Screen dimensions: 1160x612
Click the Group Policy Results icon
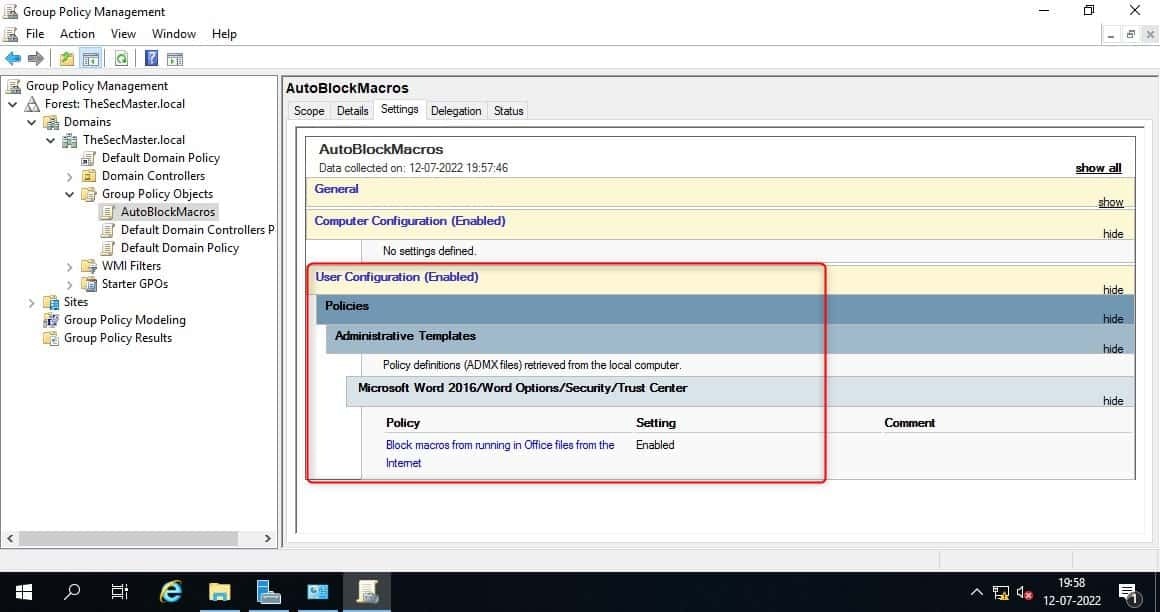[x=51, y=338]
